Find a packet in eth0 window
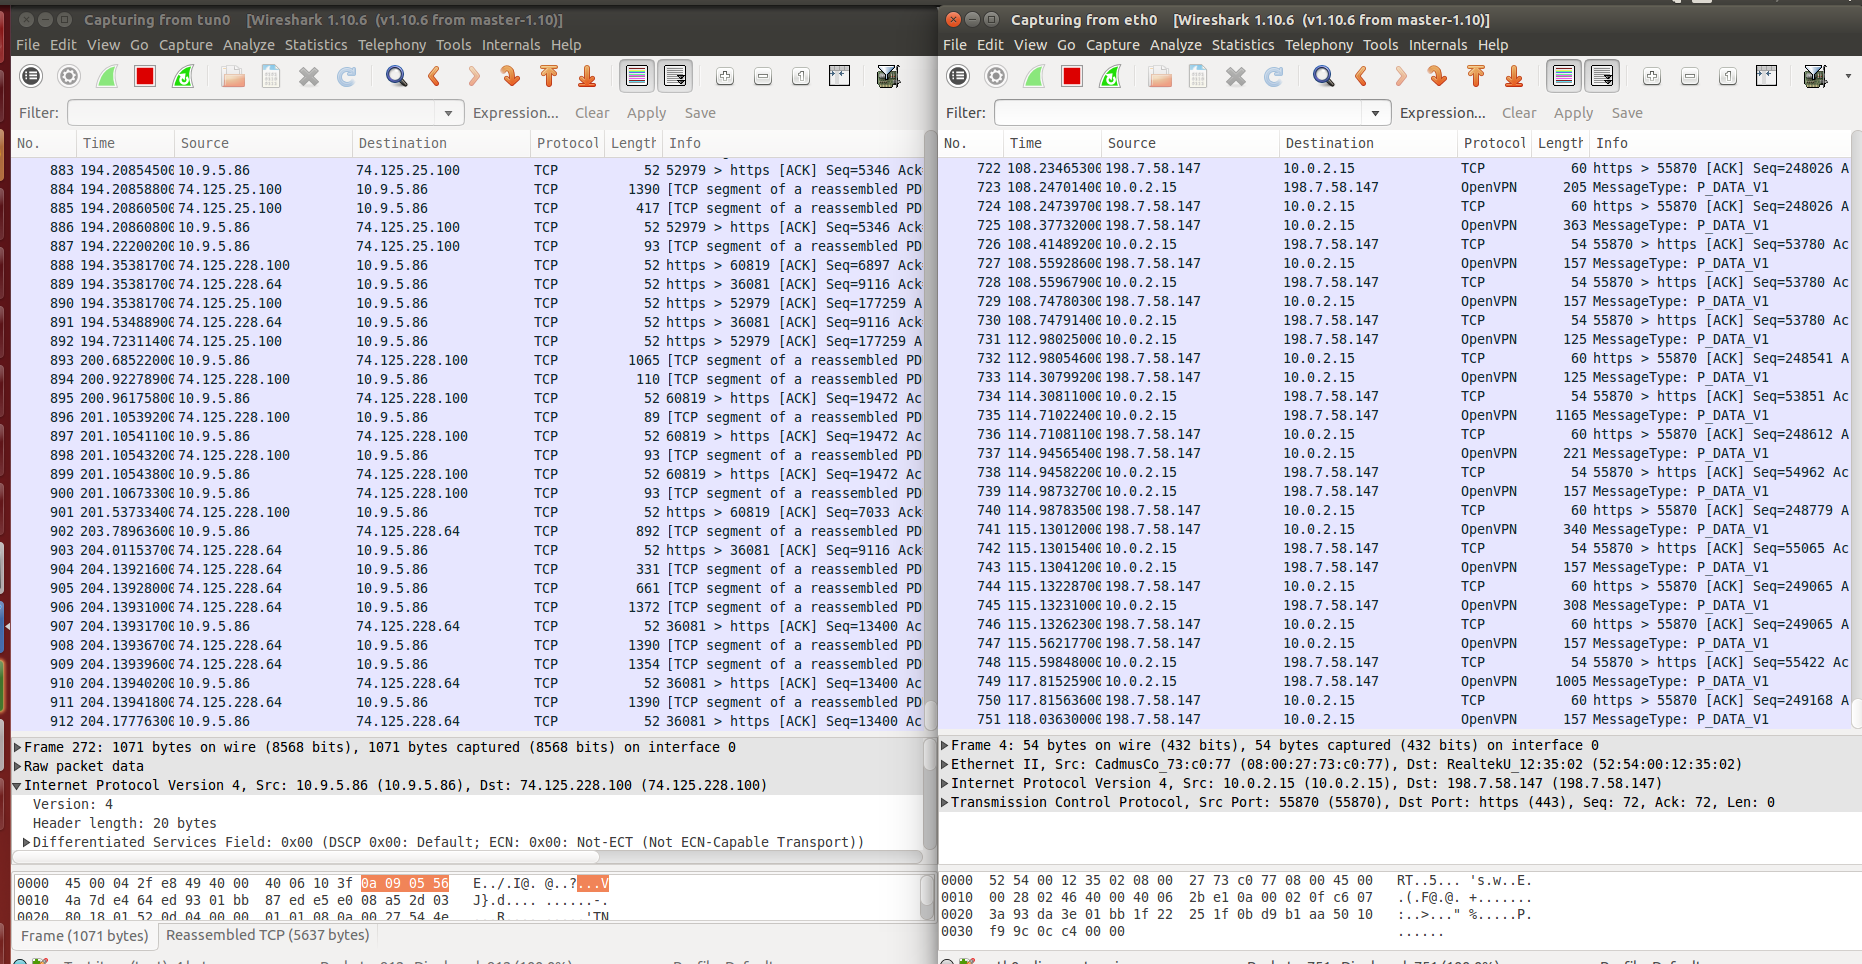 coord(1324,76)
